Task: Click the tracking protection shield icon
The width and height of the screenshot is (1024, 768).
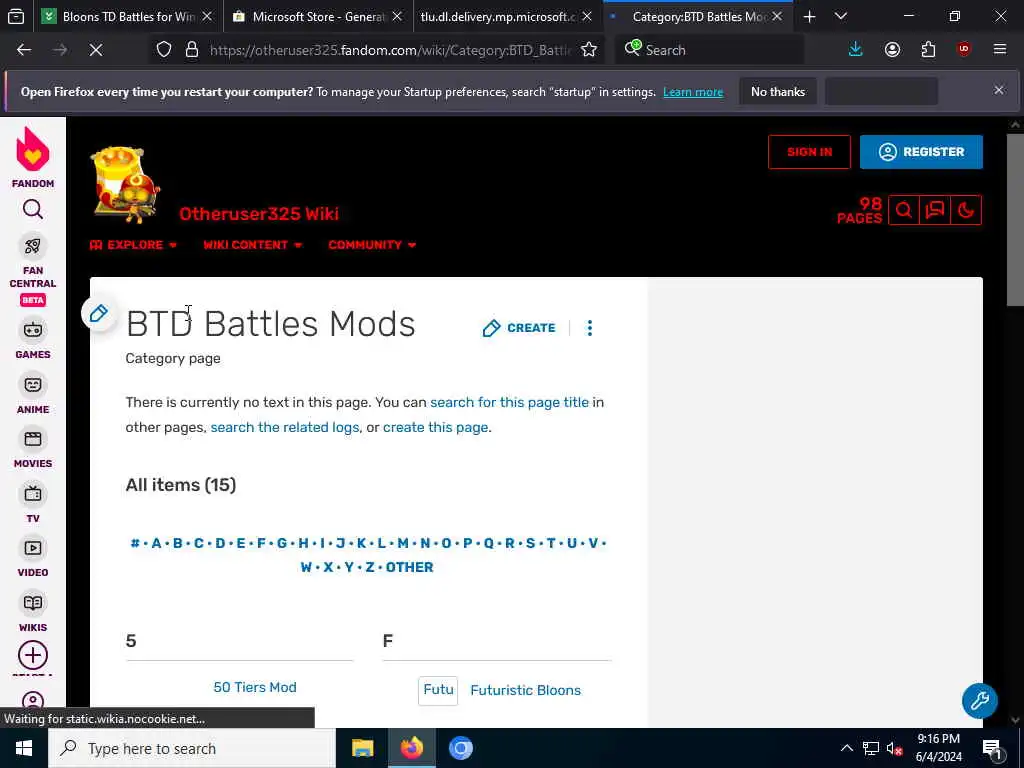Action: click(164, 50)
